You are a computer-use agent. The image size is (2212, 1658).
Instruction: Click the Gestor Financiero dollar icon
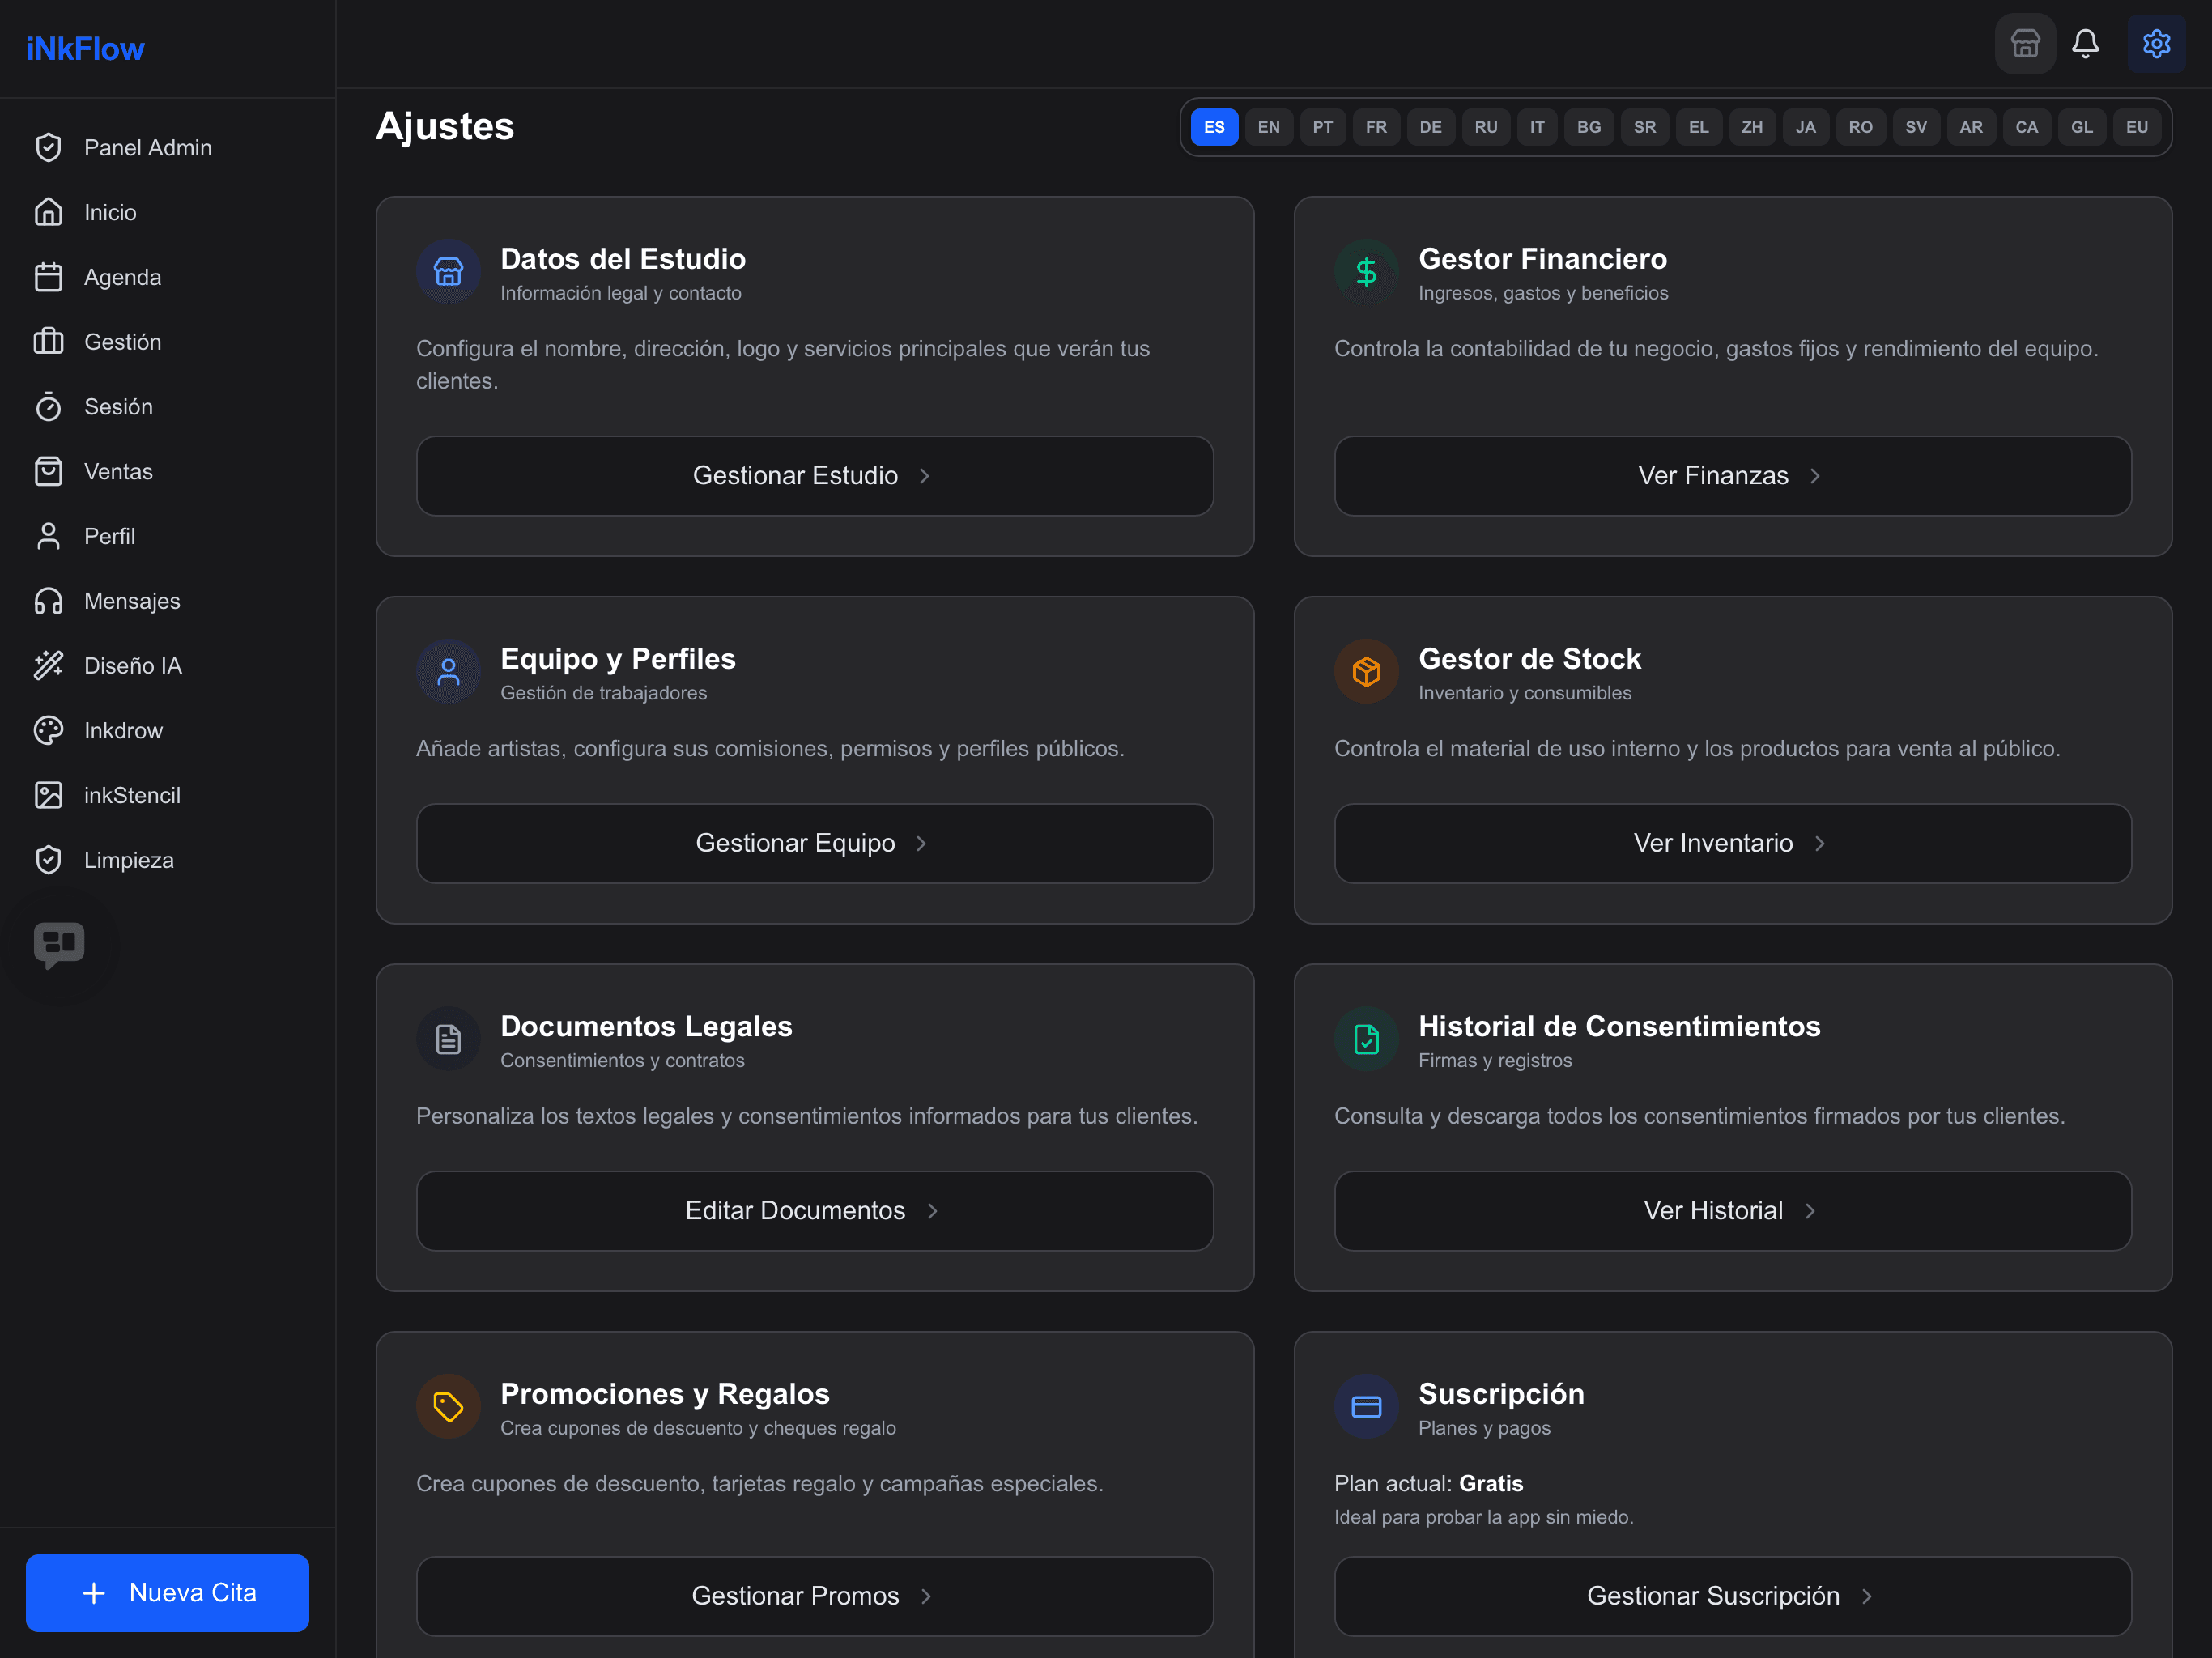(1366, 272)
